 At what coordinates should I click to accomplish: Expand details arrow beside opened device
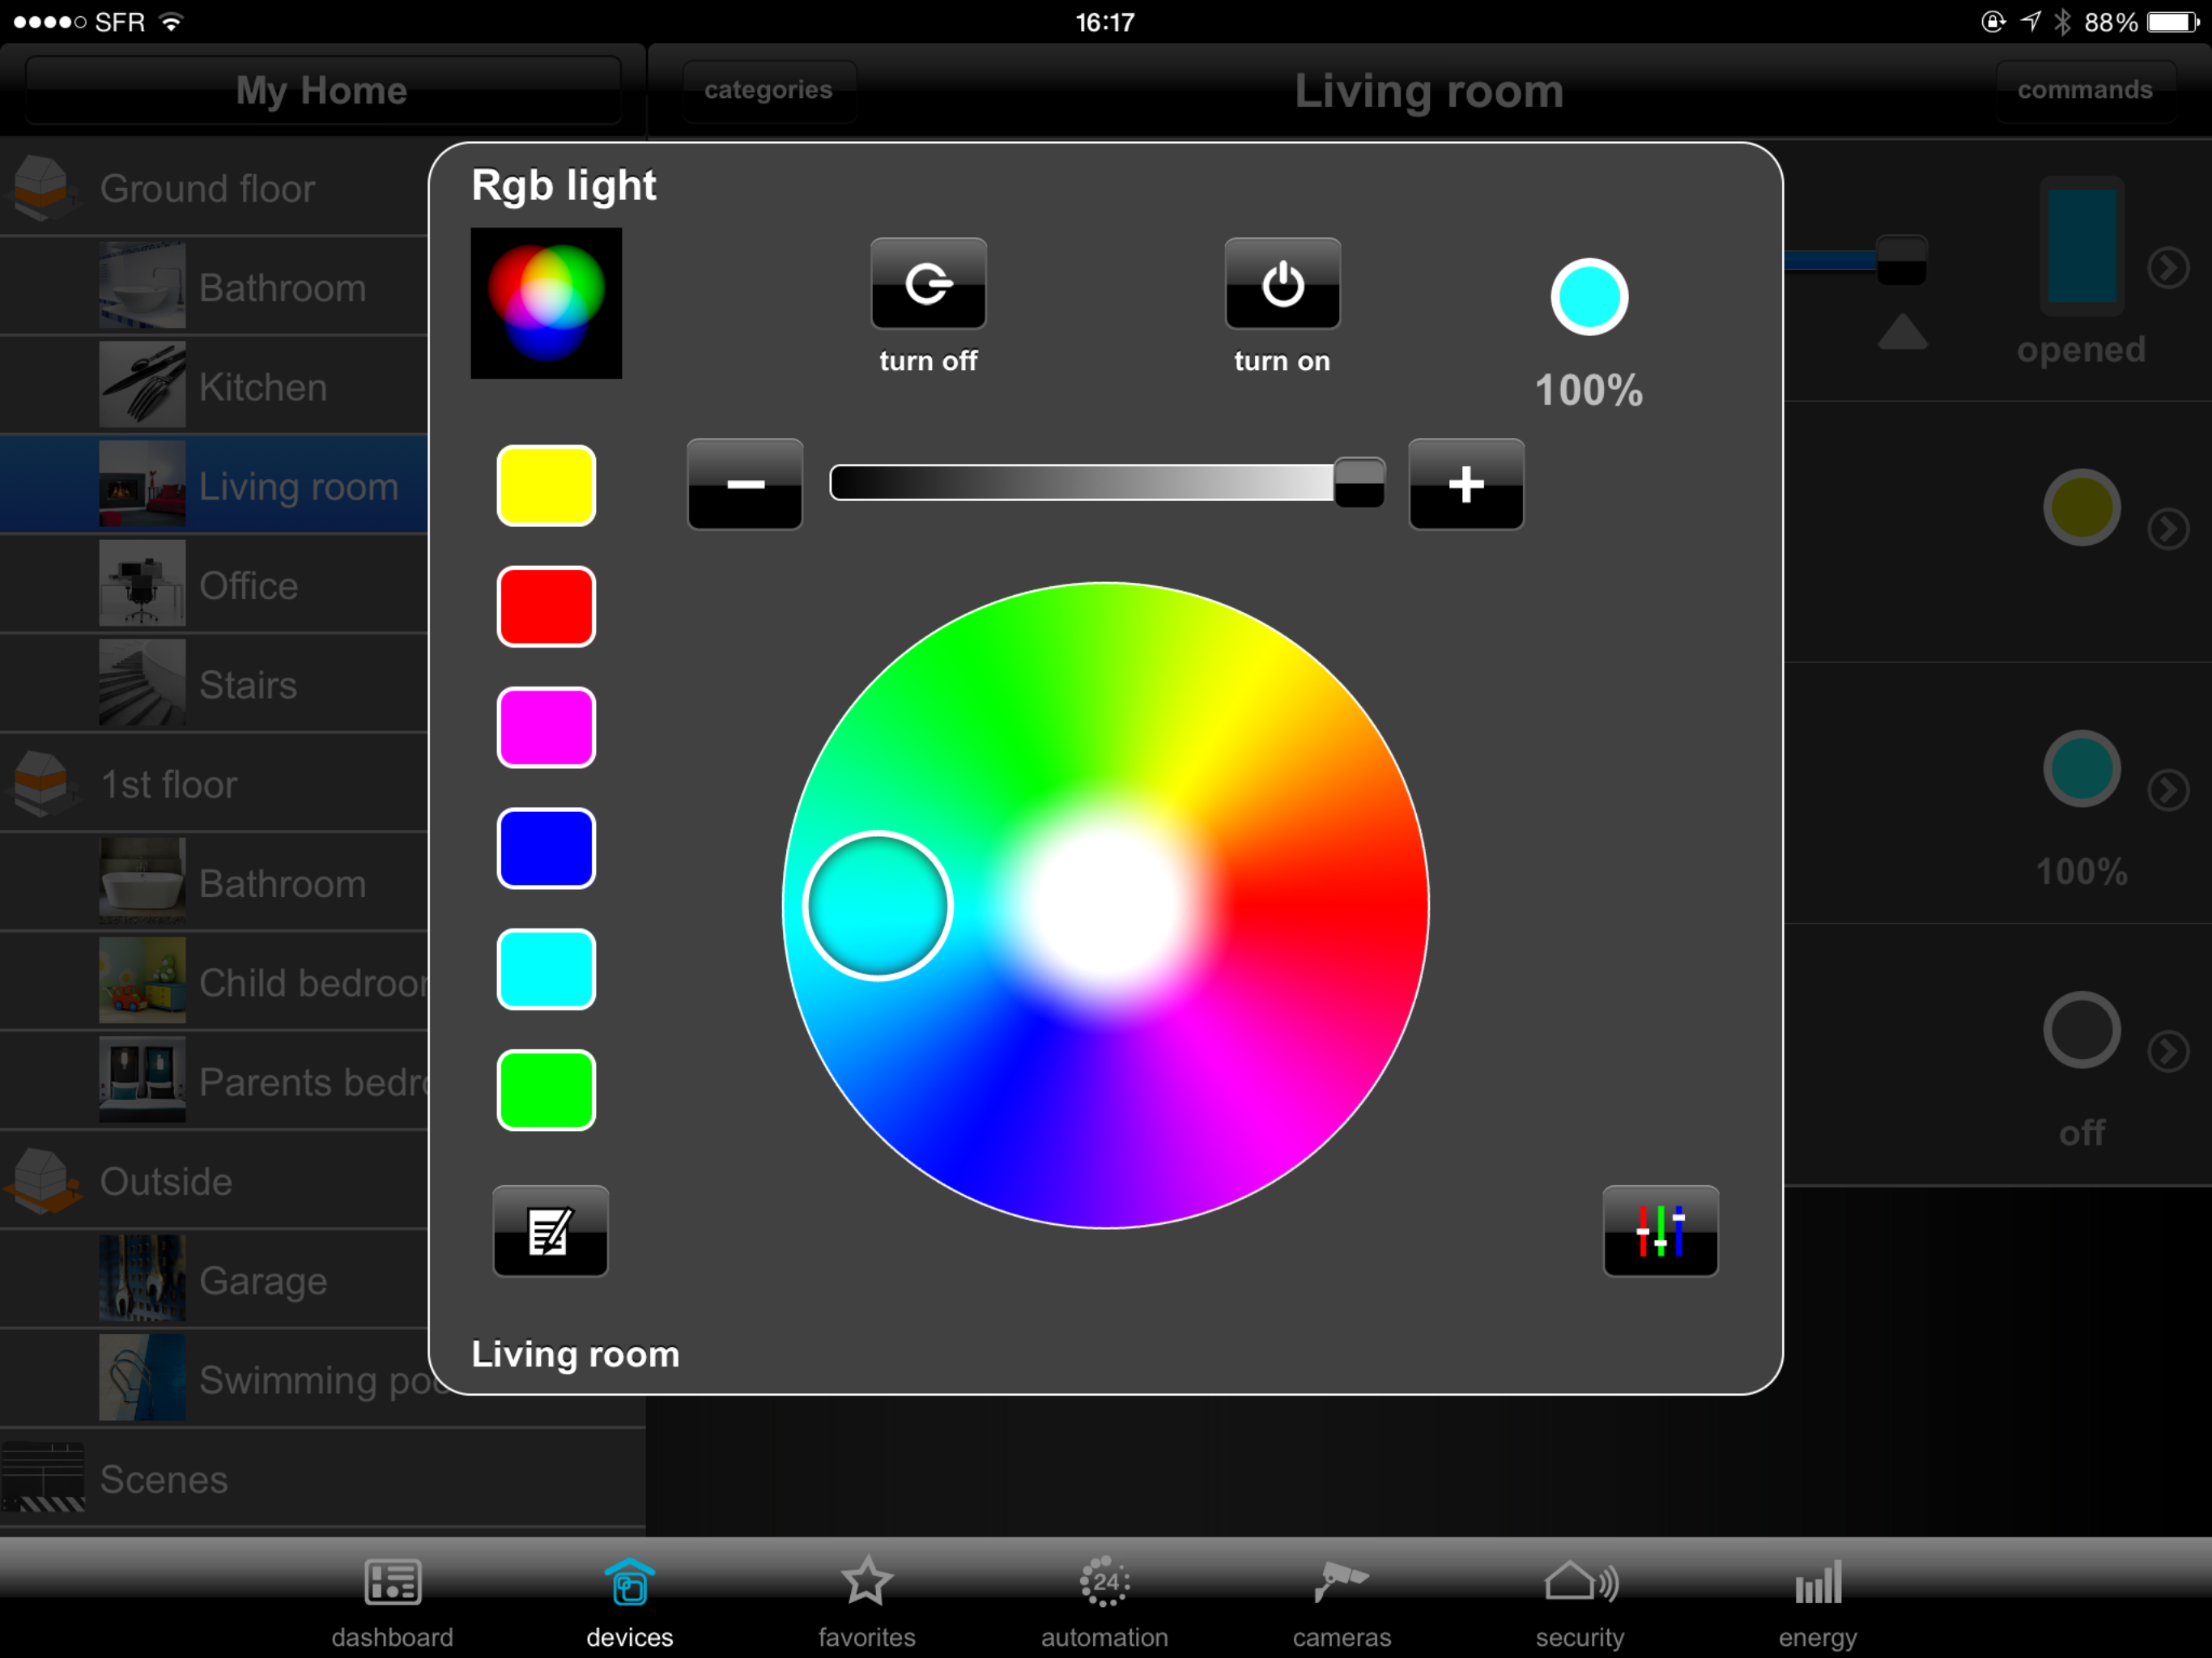pyautogui.click(x=2168, y=268)
